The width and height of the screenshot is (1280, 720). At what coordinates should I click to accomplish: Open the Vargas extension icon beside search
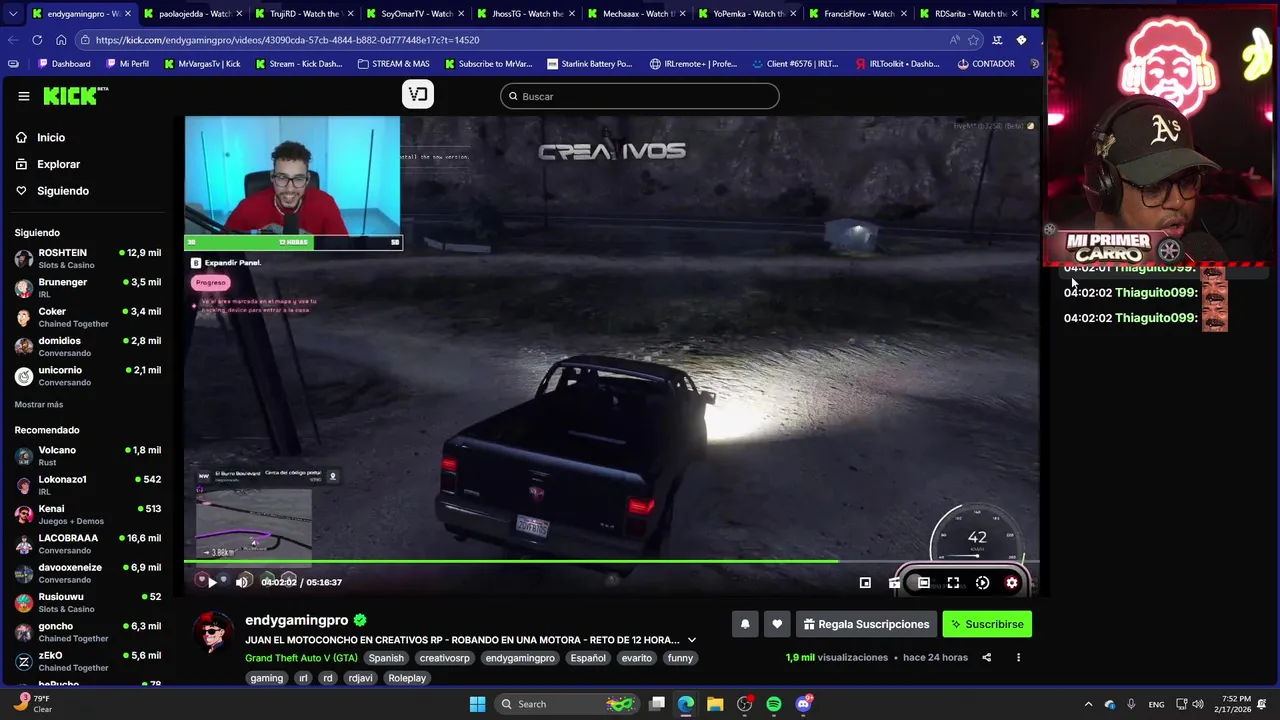(x=417, y=94)
